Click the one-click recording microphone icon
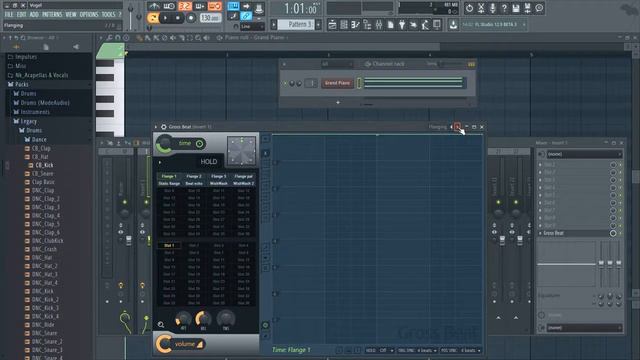 tap(493, 8)
